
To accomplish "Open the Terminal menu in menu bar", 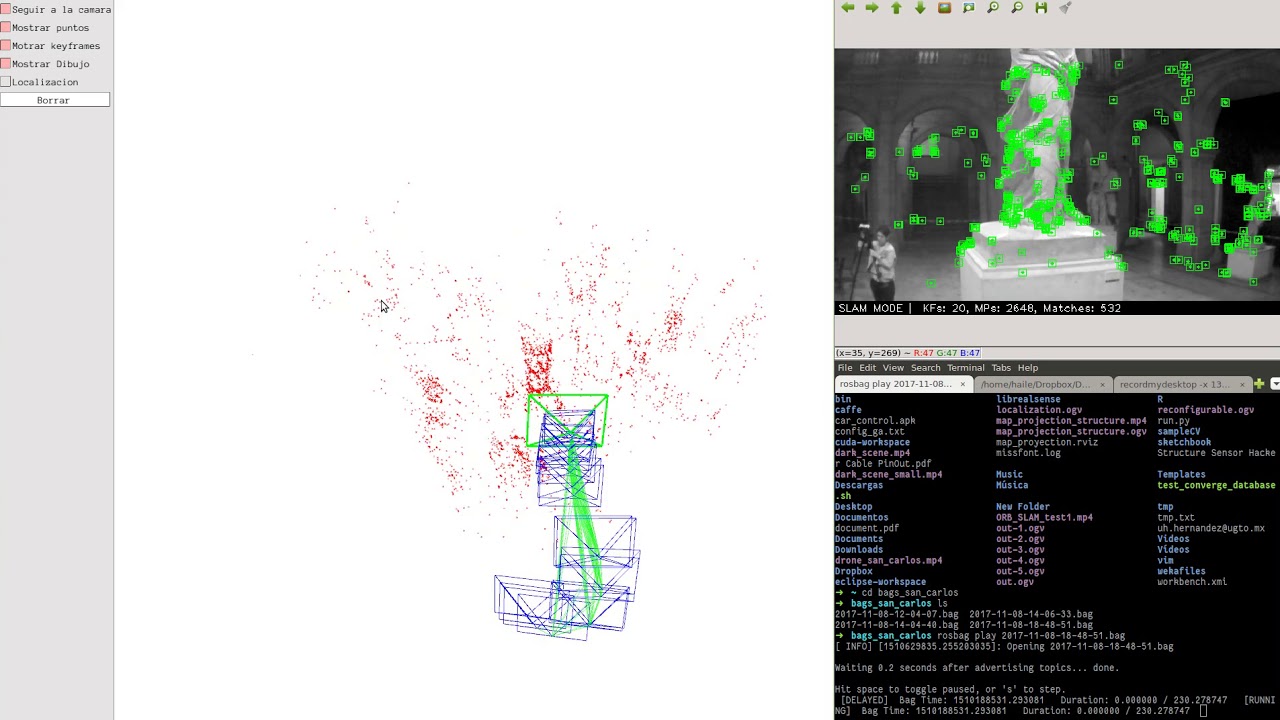I will 965,368.
